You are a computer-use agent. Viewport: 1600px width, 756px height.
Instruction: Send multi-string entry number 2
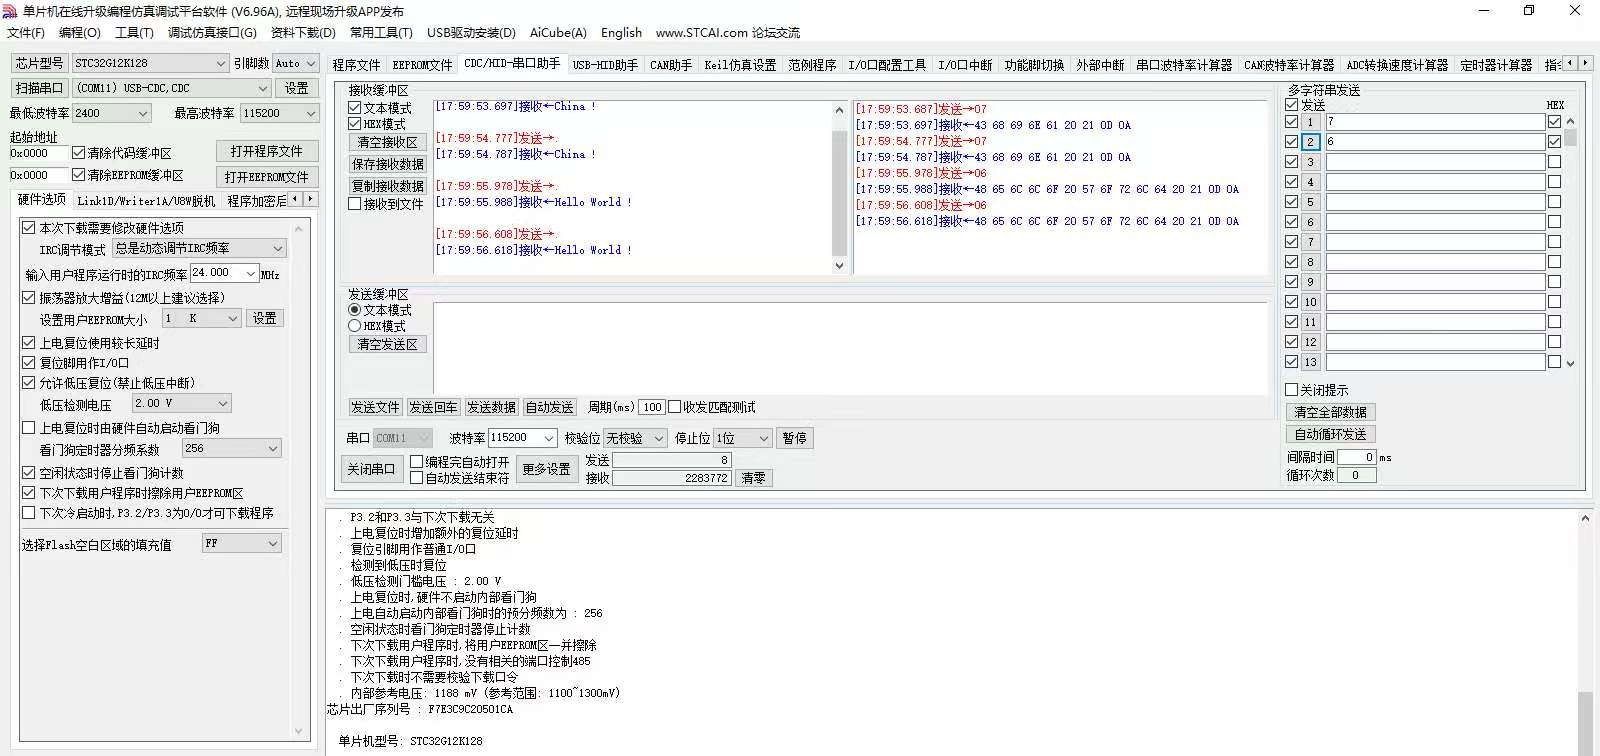click(x=1310, y=142)
